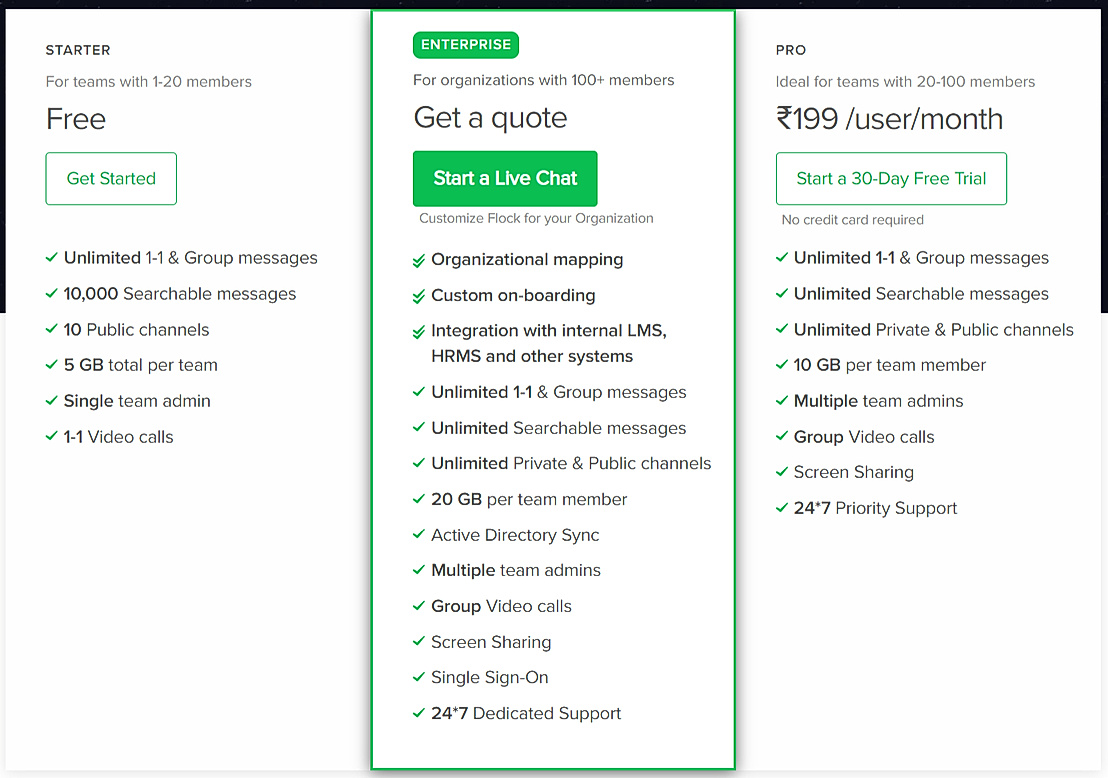Click checkmark next to Single Sign-On
Screen dimensions: 1108x778
click(419, 678)
